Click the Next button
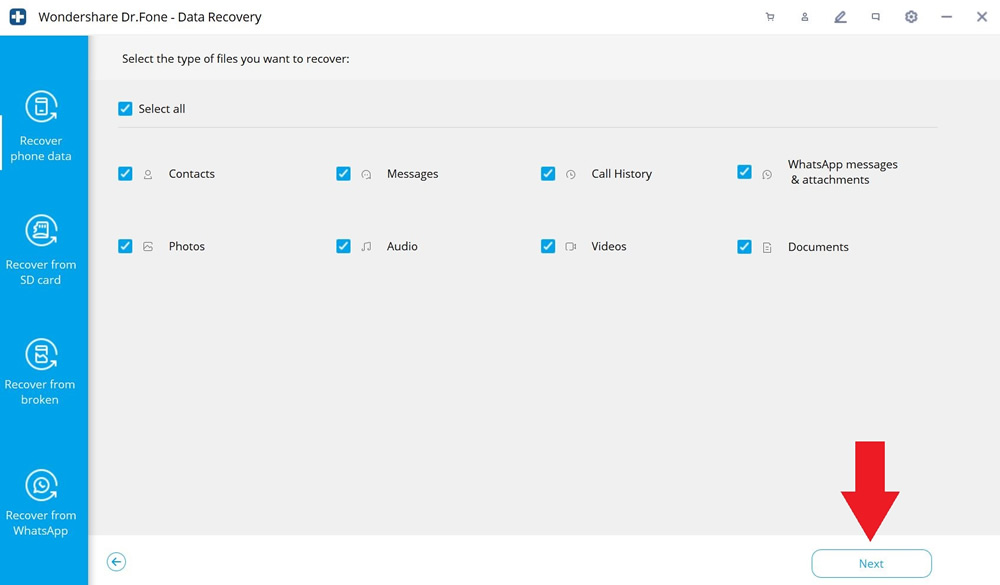The height and width of the screenshot is (585, 1000). 871,563
